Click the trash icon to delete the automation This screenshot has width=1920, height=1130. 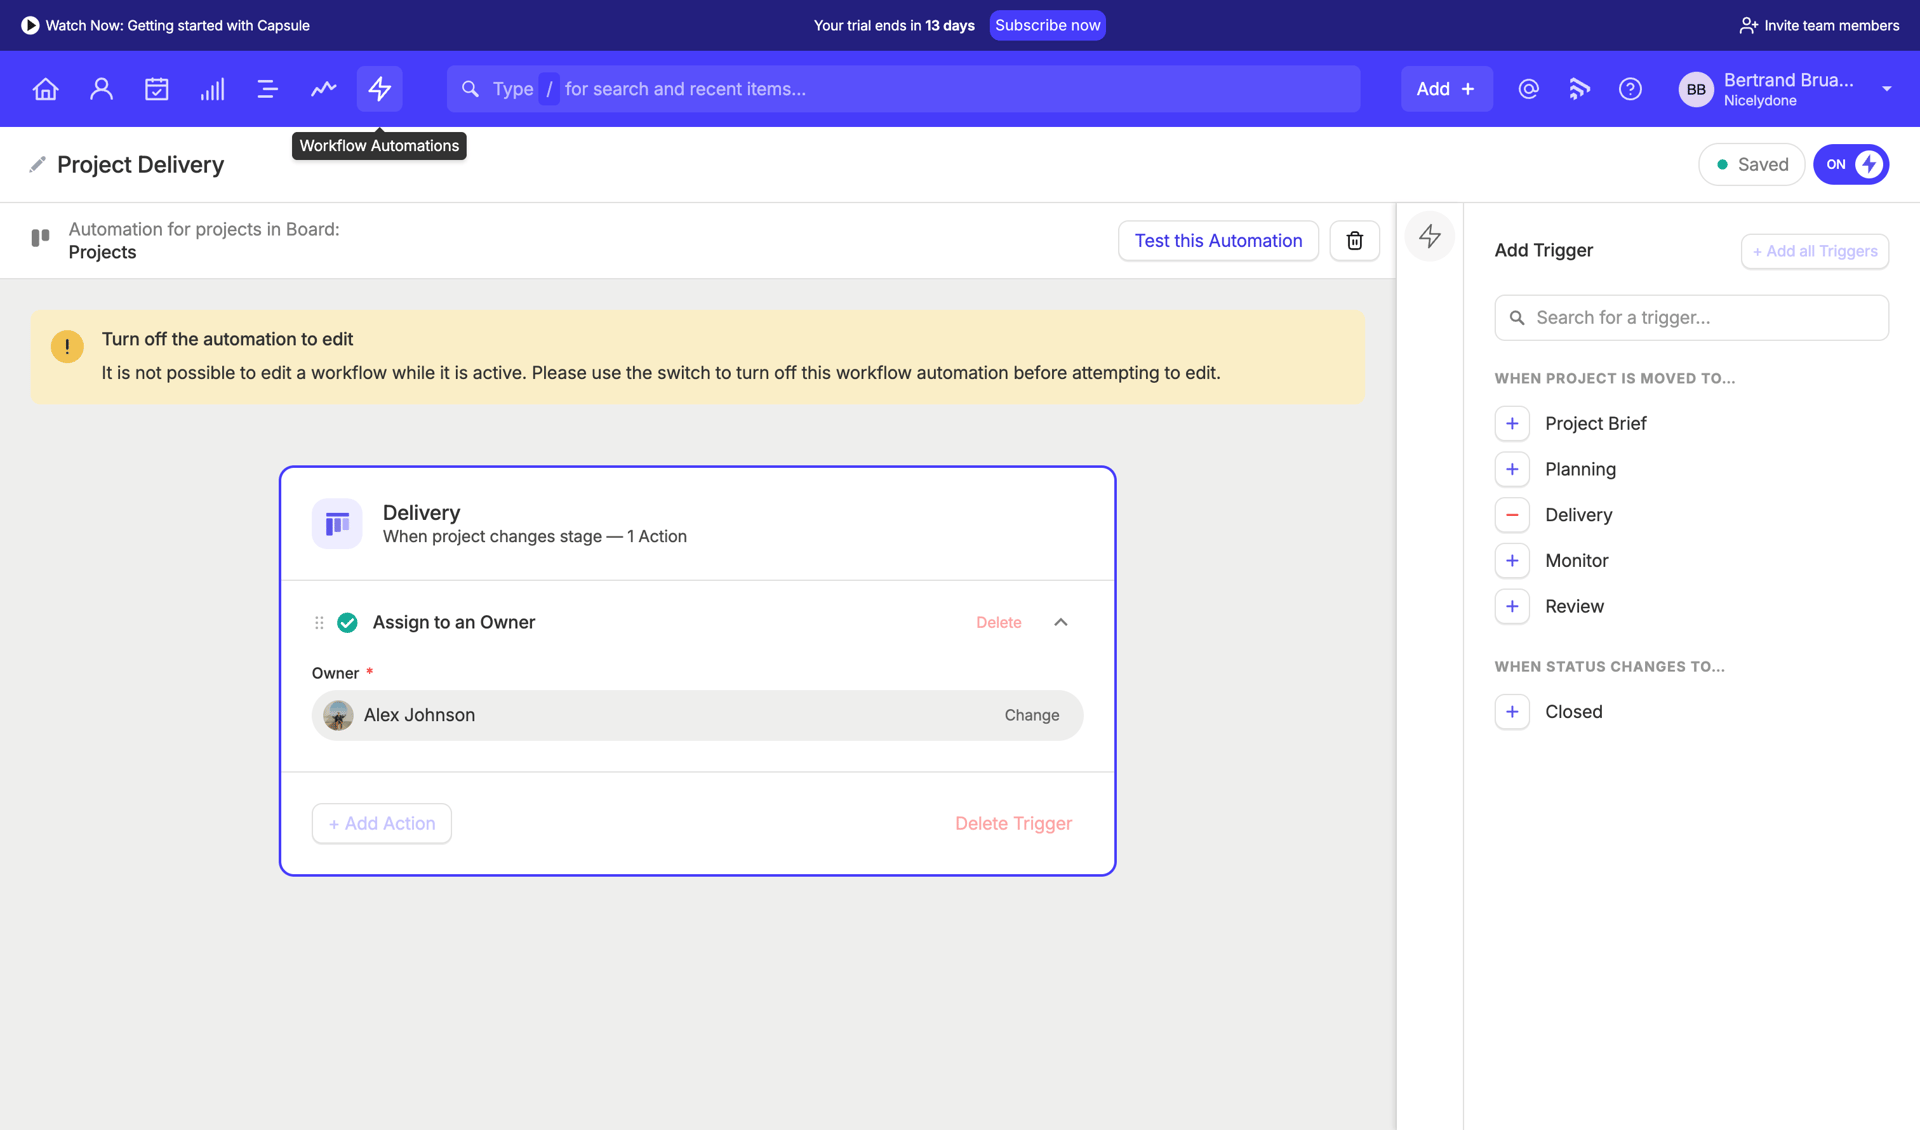coord(1355,240)
